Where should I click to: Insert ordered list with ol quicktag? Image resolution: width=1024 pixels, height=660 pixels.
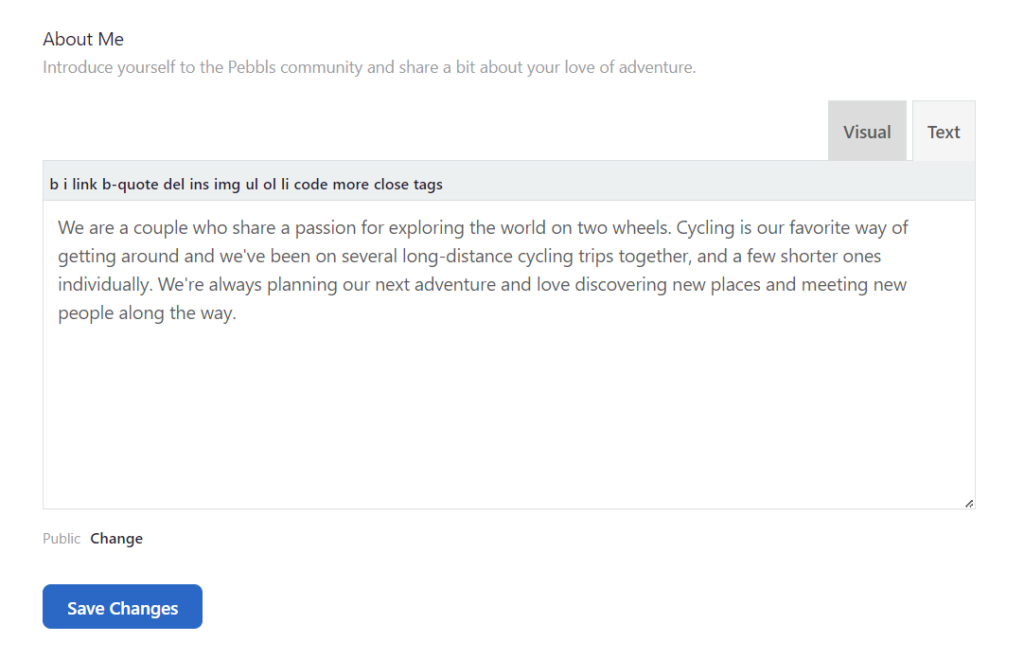pyautogui.click(x=269, y=184)
